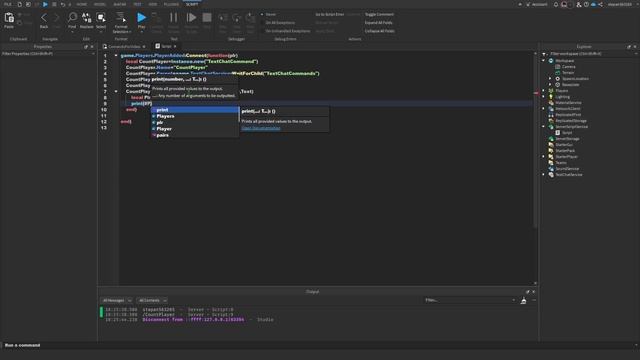Expand the TextChatService node
Screen dimensions: 640x360
543,175
